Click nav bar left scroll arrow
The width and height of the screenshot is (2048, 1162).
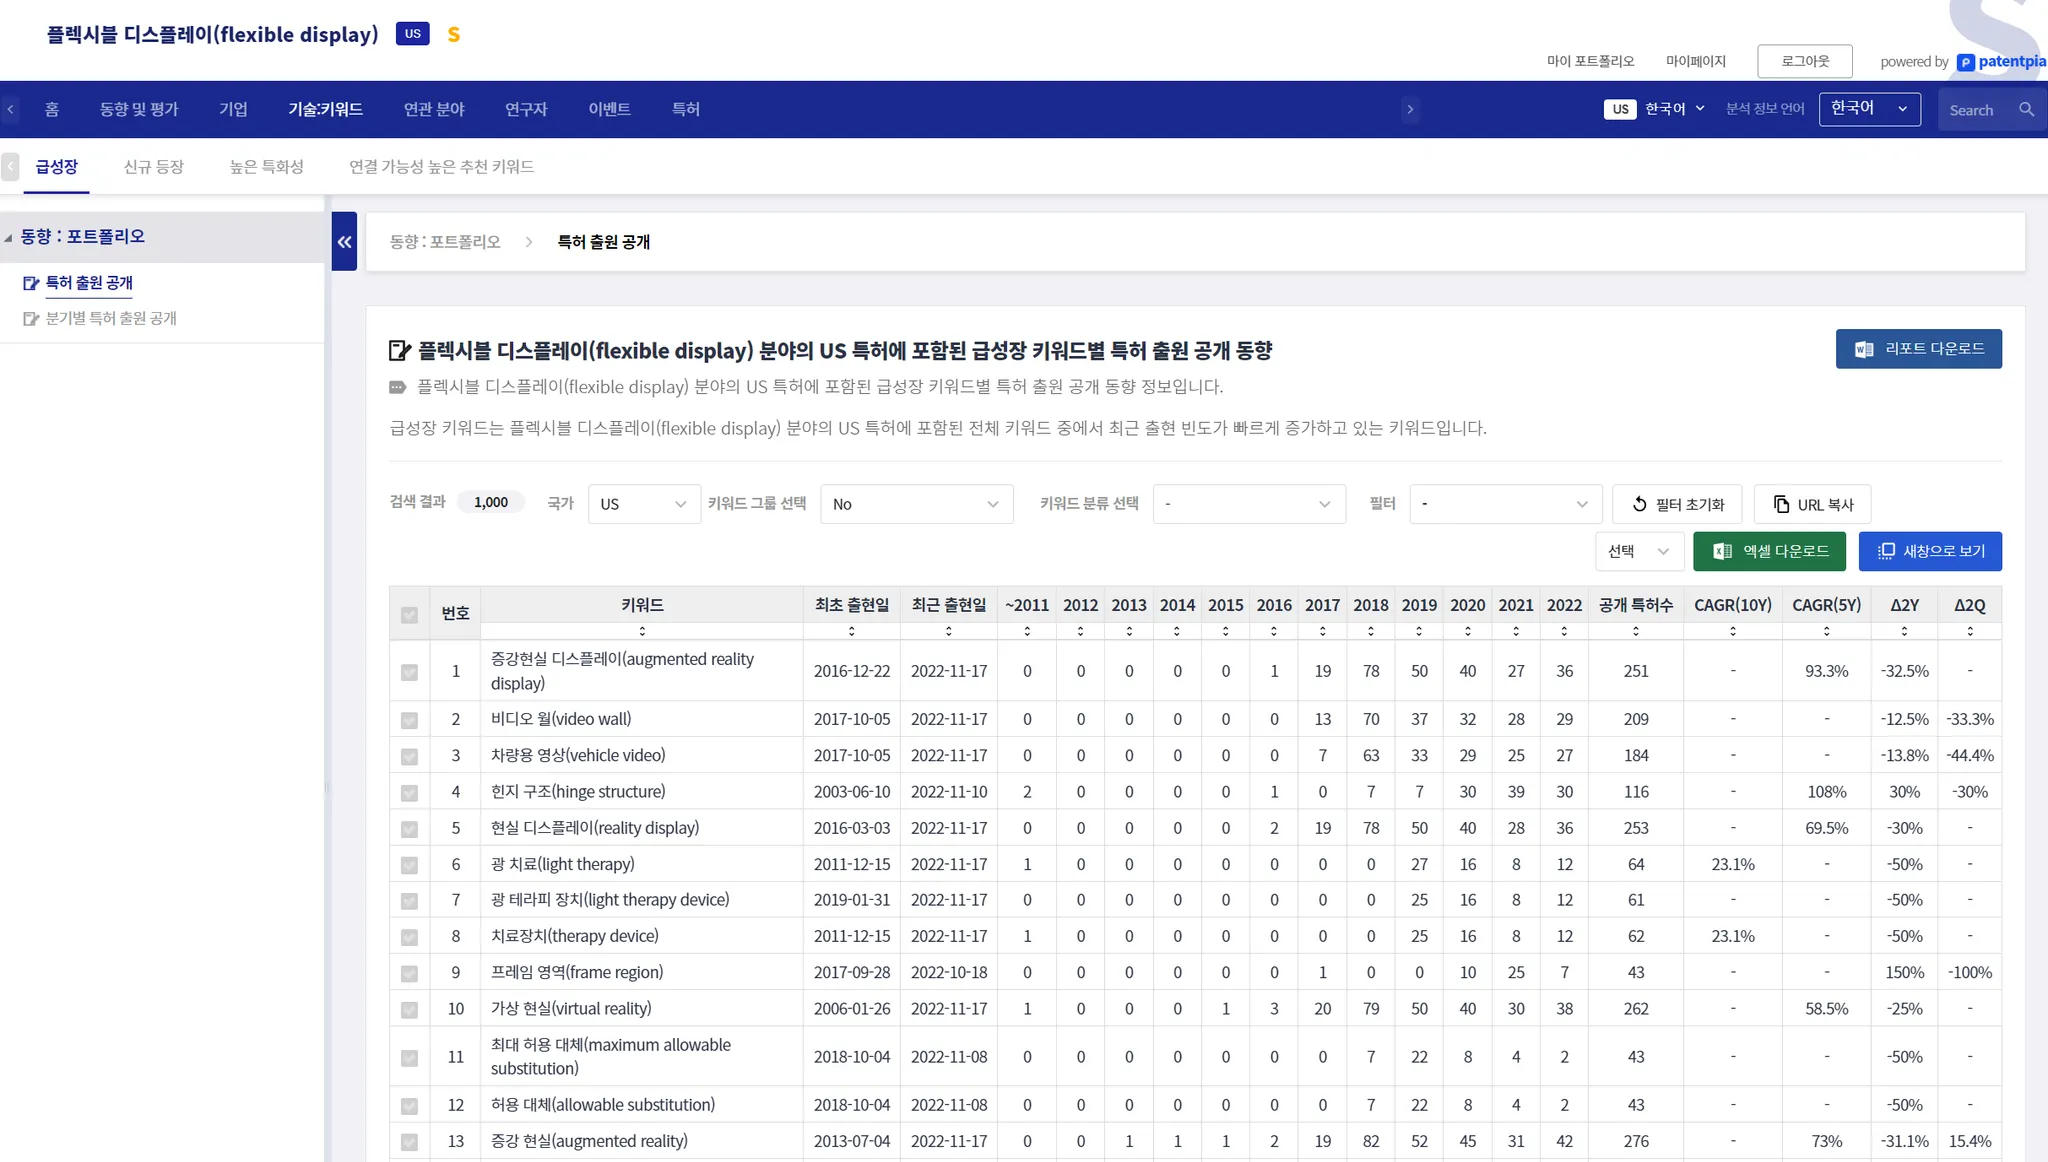(10, 109)
